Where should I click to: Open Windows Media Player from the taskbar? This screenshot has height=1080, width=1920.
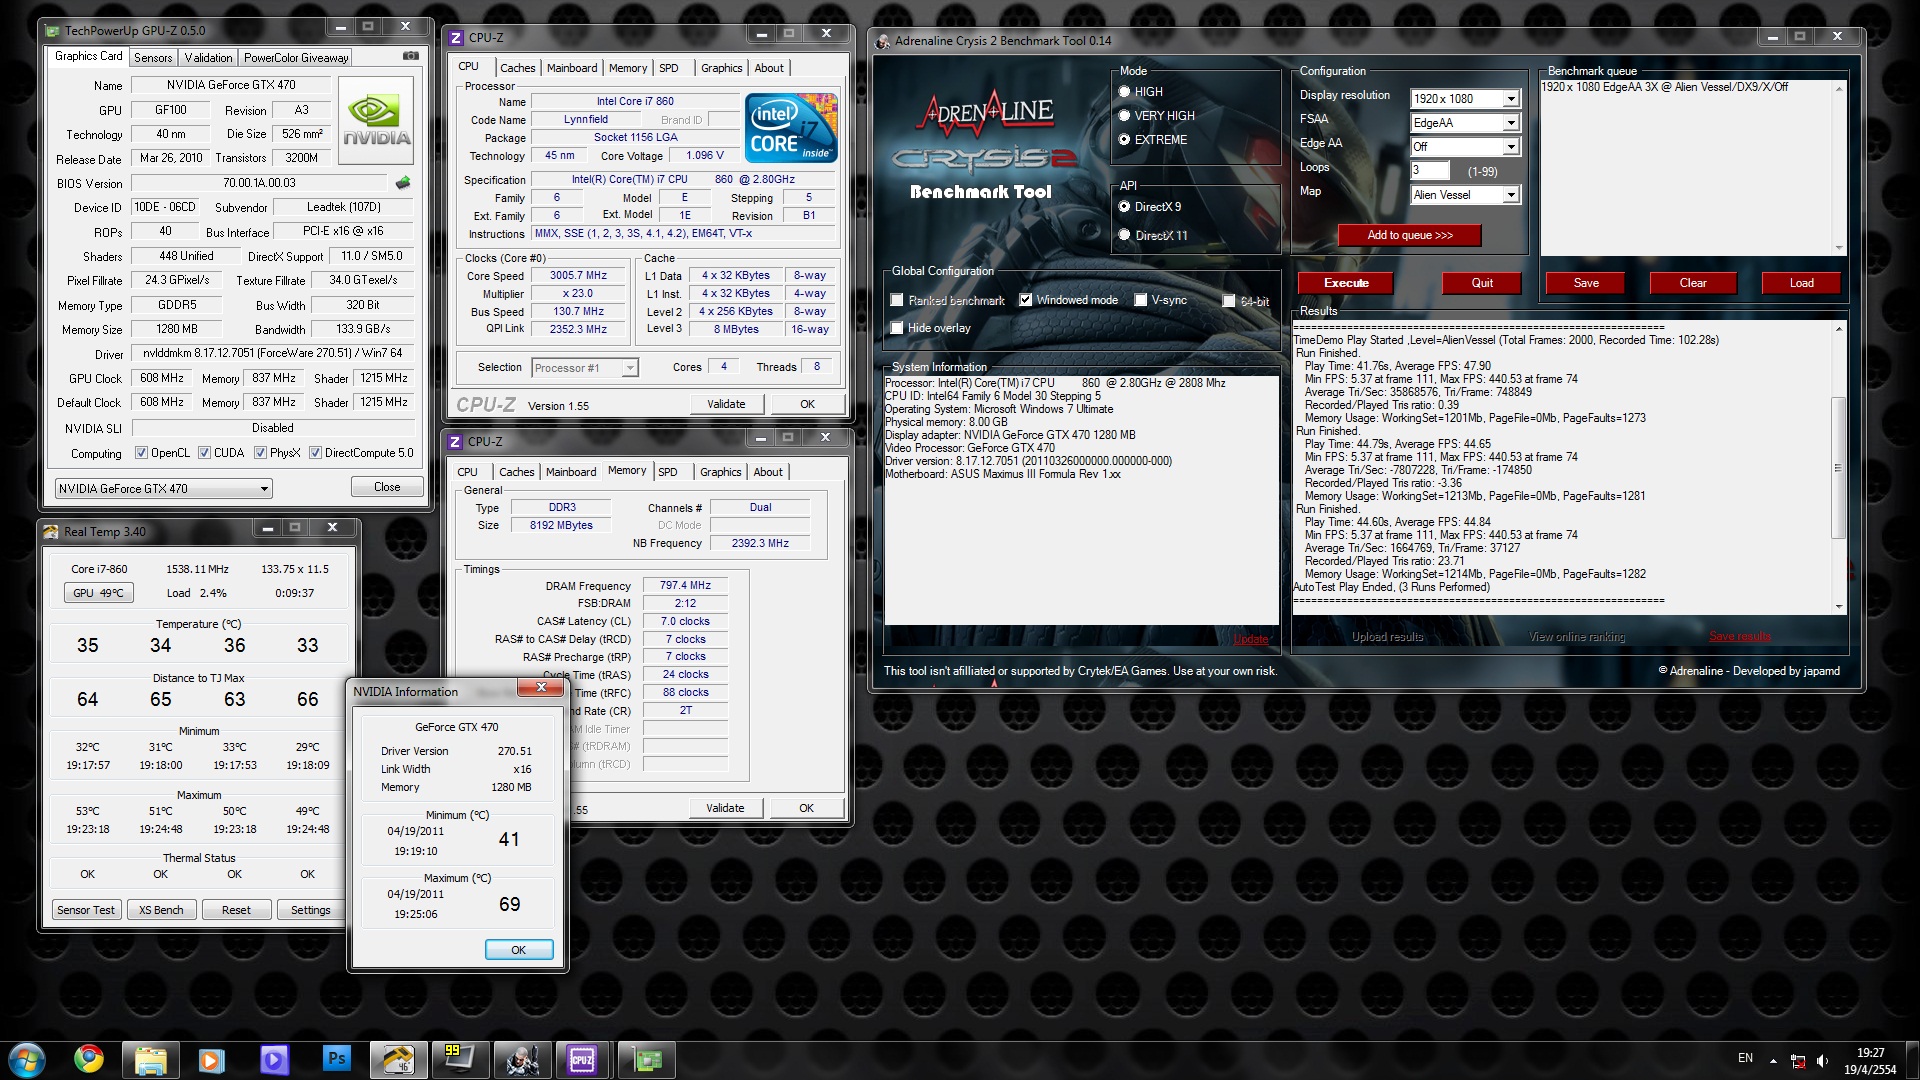tap(211, 1058)
